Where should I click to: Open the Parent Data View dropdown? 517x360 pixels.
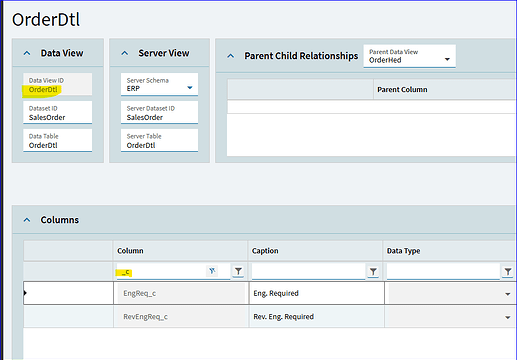tap(447, 59)
